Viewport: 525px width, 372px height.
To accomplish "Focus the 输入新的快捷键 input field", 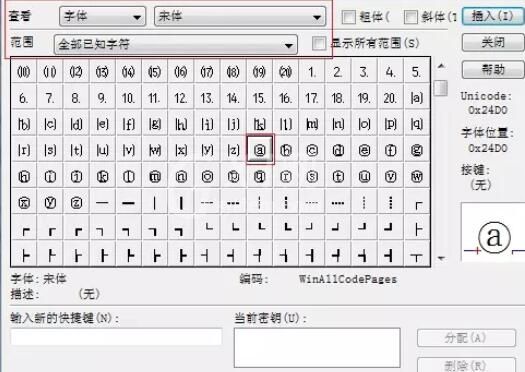I will [116, 337].
